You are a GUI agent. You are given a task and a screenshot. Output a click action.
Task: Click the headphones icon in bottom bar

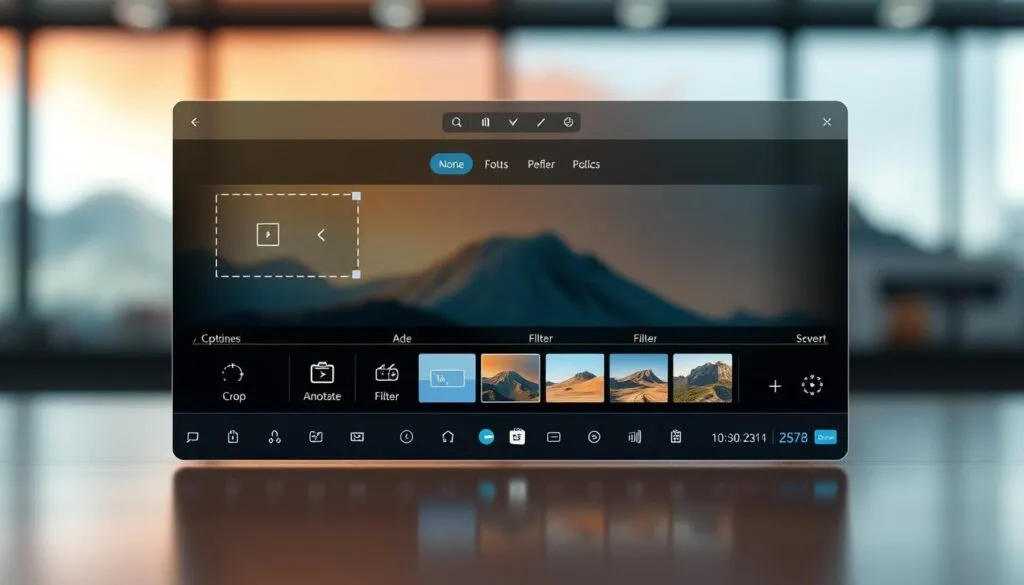pyautogui.click(x=448, y=437)
